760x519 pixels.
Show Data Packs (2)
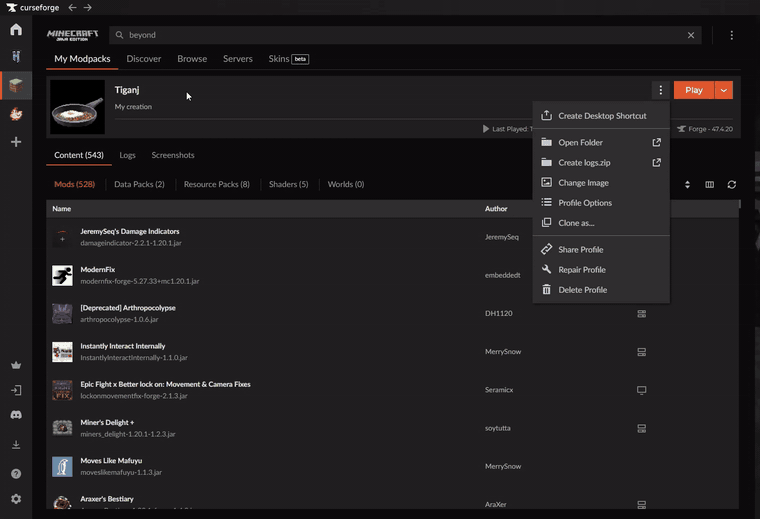click(139, 185)
